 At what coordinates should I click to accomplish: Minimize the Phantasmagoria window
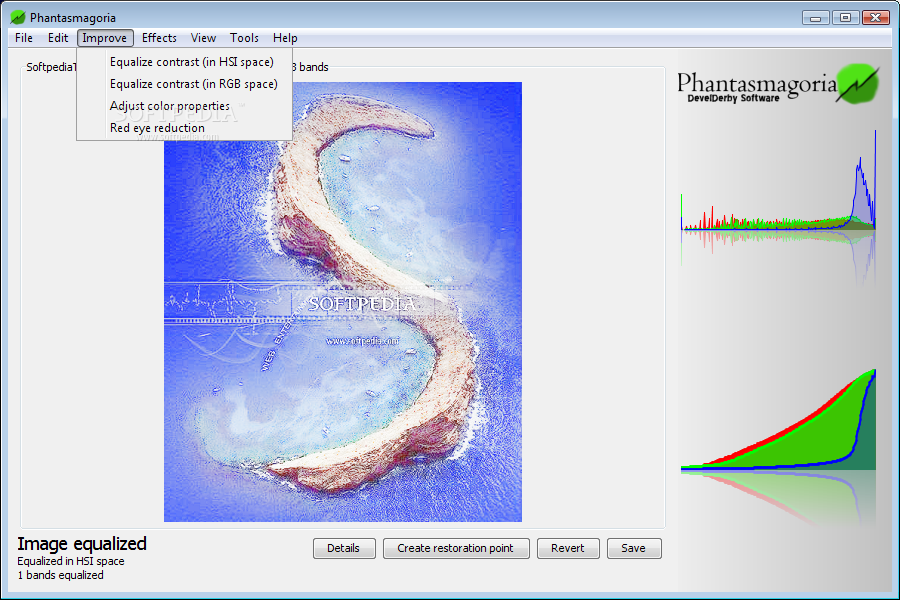tap(815, 18)
